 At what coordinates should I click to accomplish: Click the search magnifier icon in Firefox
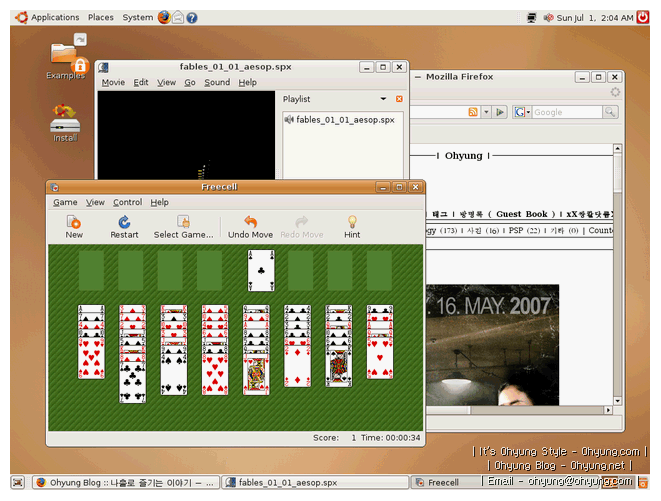tap(610, 112)
